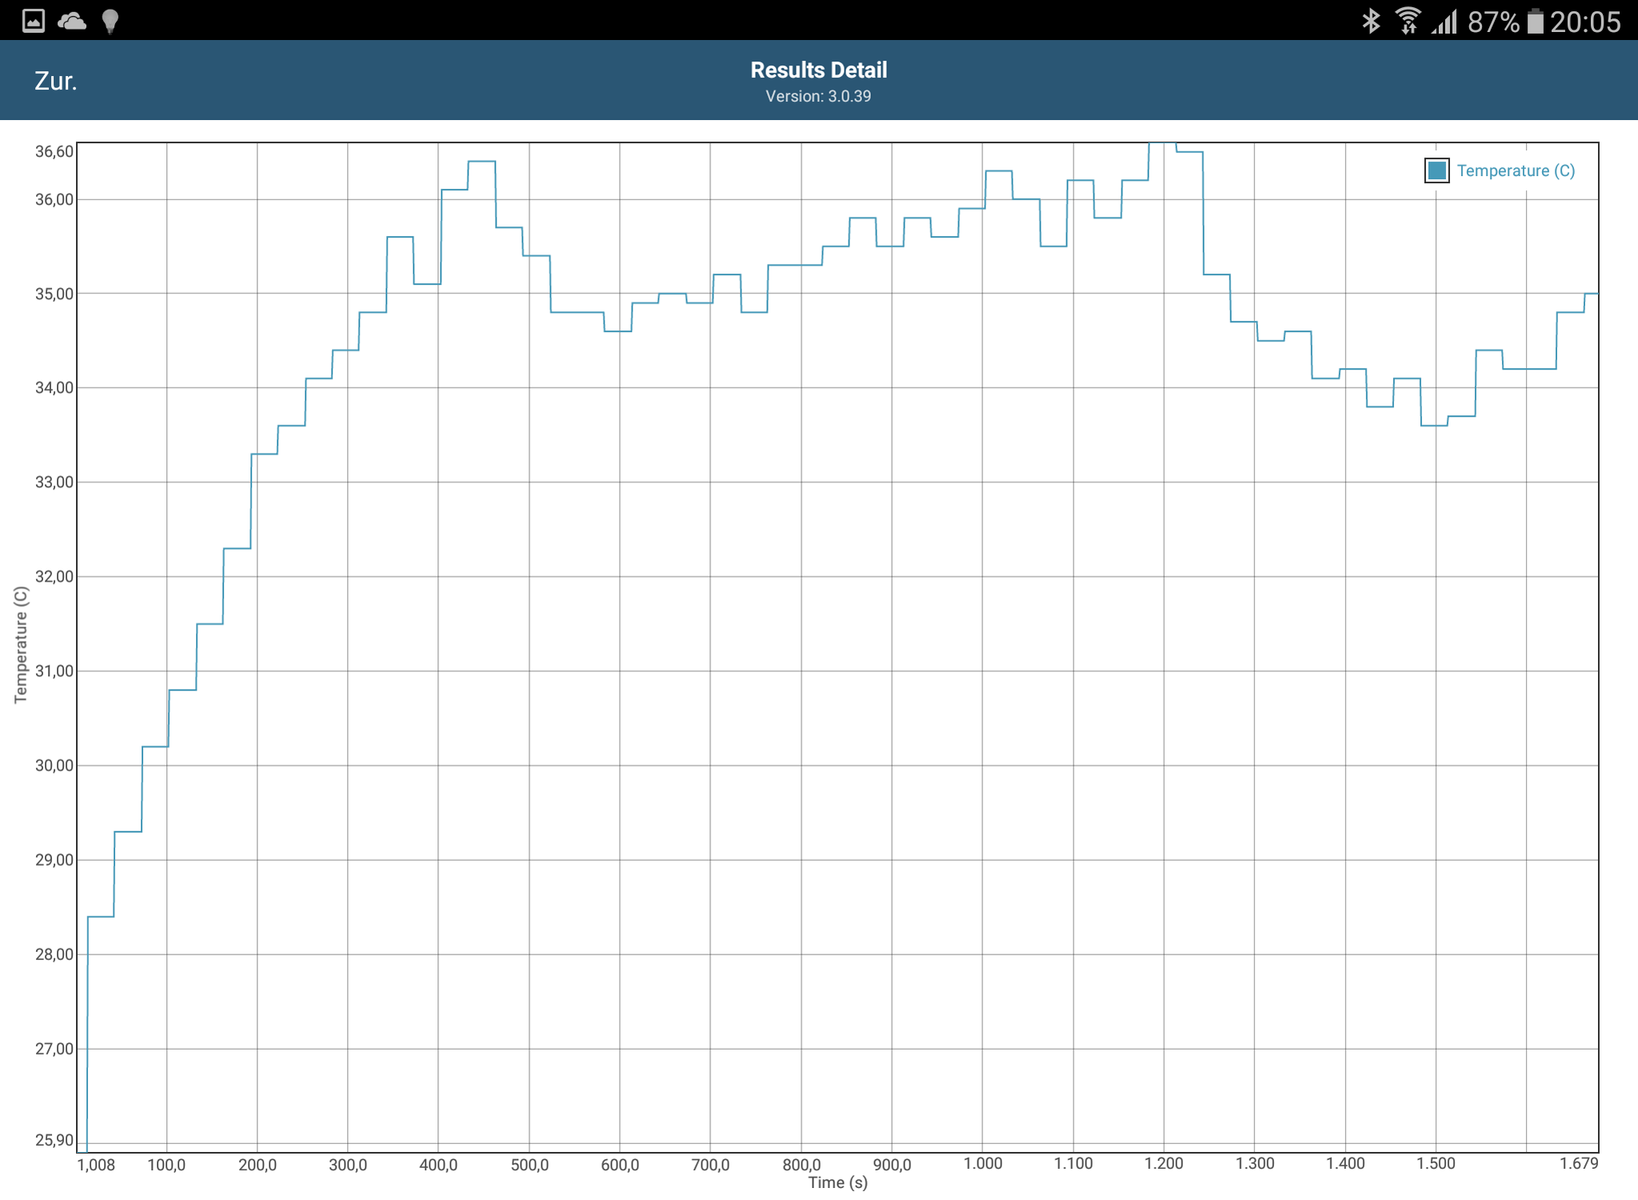This screenshot has width=1638, height=1200.
Task: Tap the Version: 3.0.39 text
Action: pyautogui.click(x=819, y=97)
